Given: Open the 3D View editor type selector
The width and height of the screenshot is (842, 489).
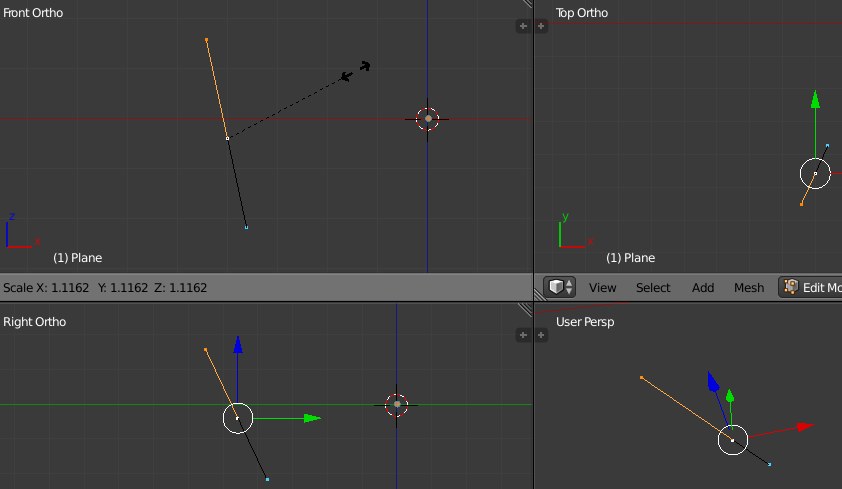Looking at the screenshot, I should (x=559, y=287).
